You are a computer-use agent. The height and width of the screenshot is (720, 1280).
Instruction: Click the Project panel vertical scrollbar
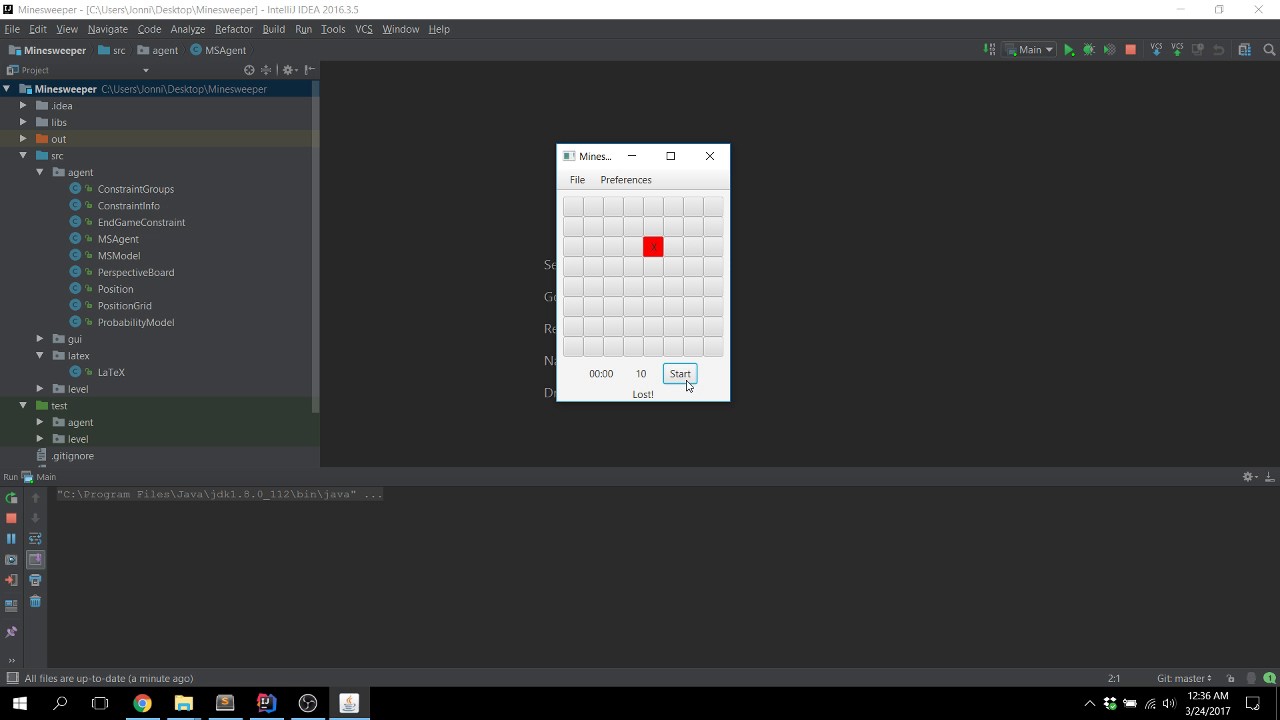click(x=316, y=247)
